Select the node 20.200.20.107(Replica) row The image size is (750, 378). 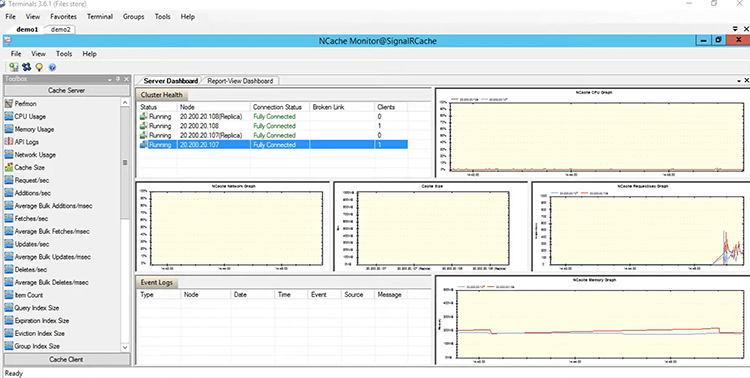273,135
